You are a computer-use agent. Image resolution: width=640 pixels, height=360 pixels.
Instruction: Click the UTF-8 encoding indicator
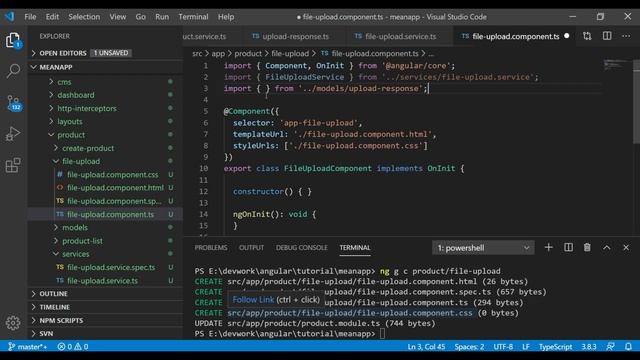pos(503,347)
